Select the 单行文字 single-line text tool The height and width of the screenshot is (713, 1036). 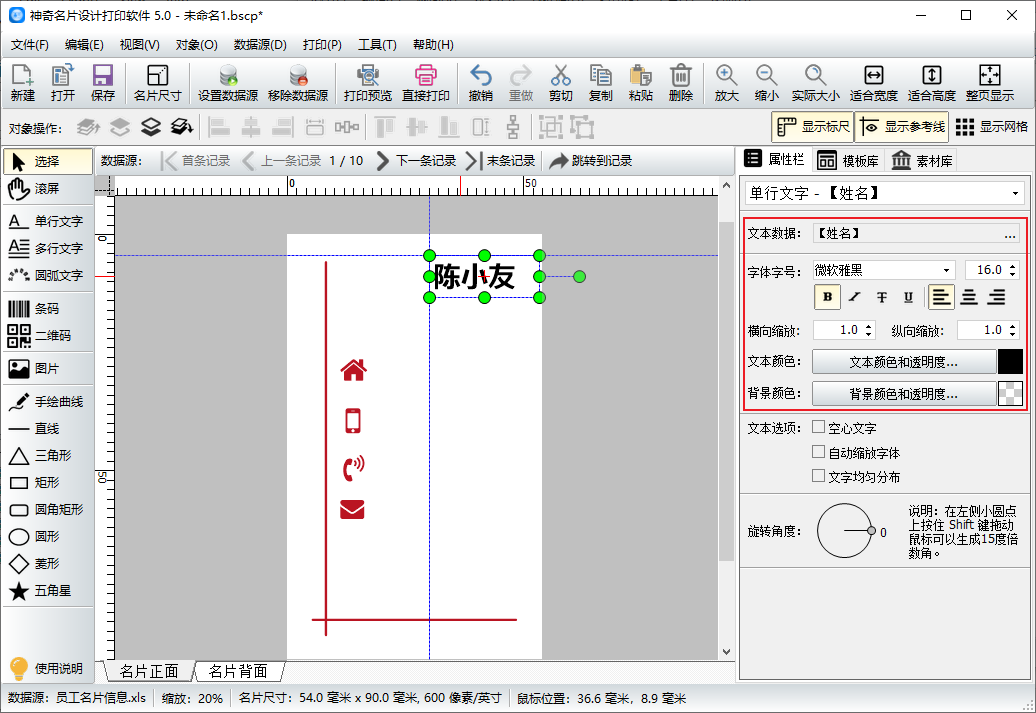pyautogui.click(x=48, y=221)
